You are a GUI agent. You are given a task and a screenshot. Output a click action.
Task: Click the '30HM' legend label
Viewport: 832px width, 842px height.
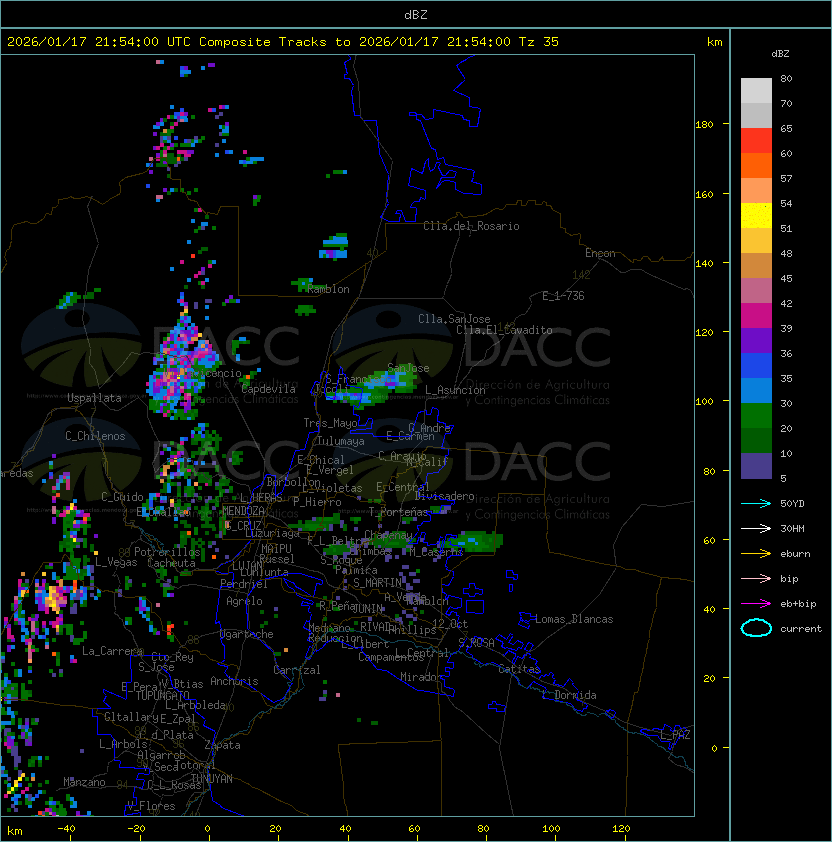pos(792,529)
